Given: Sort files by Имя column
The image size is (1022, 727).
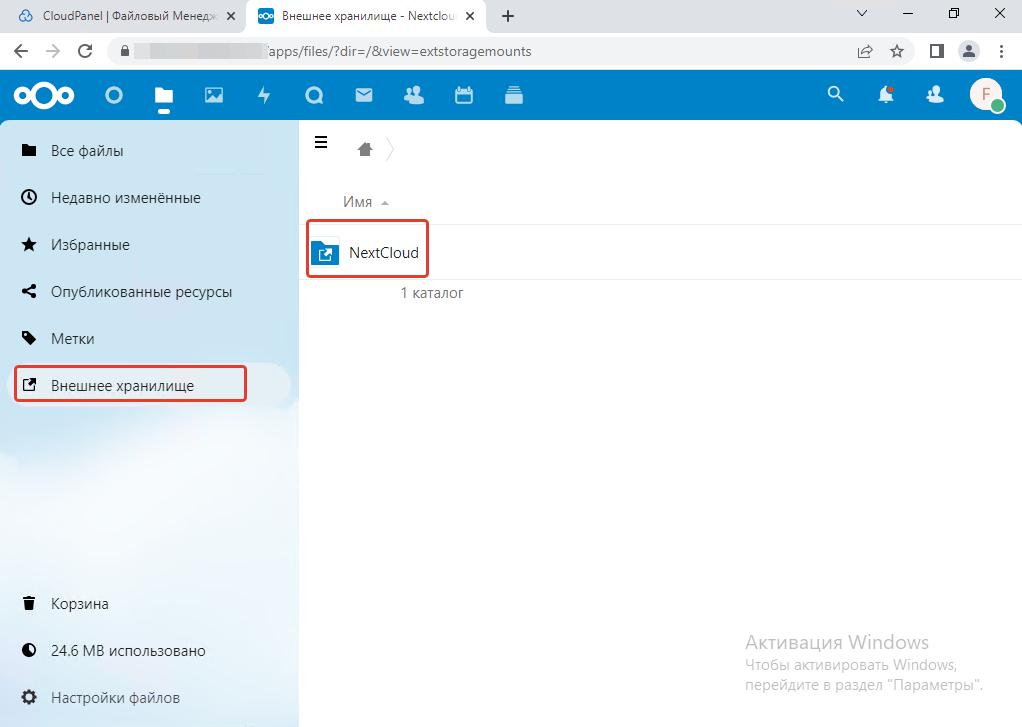Looking at the screenshot, I should pyautogui.click(x=358, y=202).
